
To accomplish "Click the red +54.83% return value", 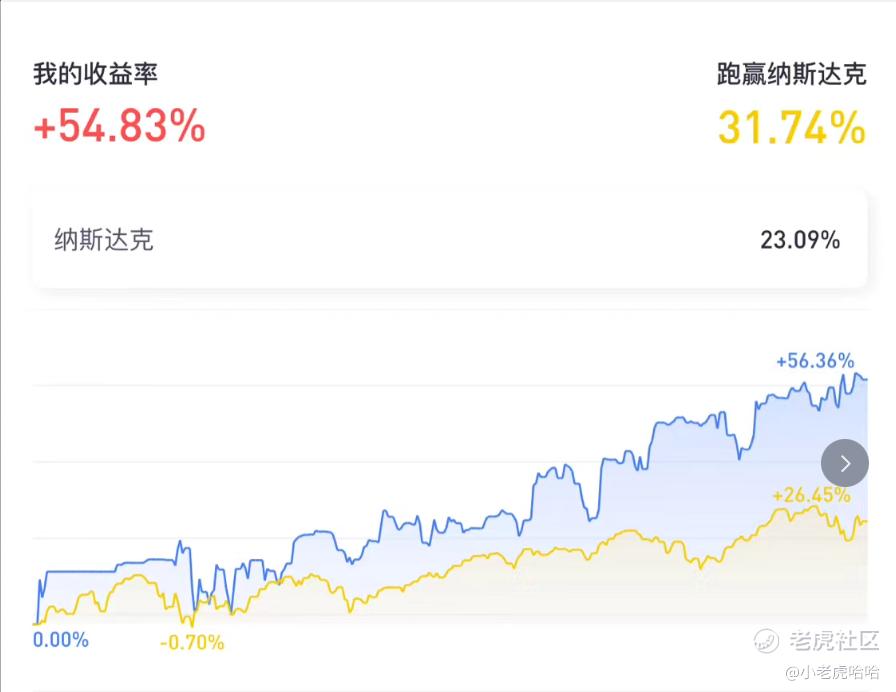I will pyautogui.click(x=119, y=126).
